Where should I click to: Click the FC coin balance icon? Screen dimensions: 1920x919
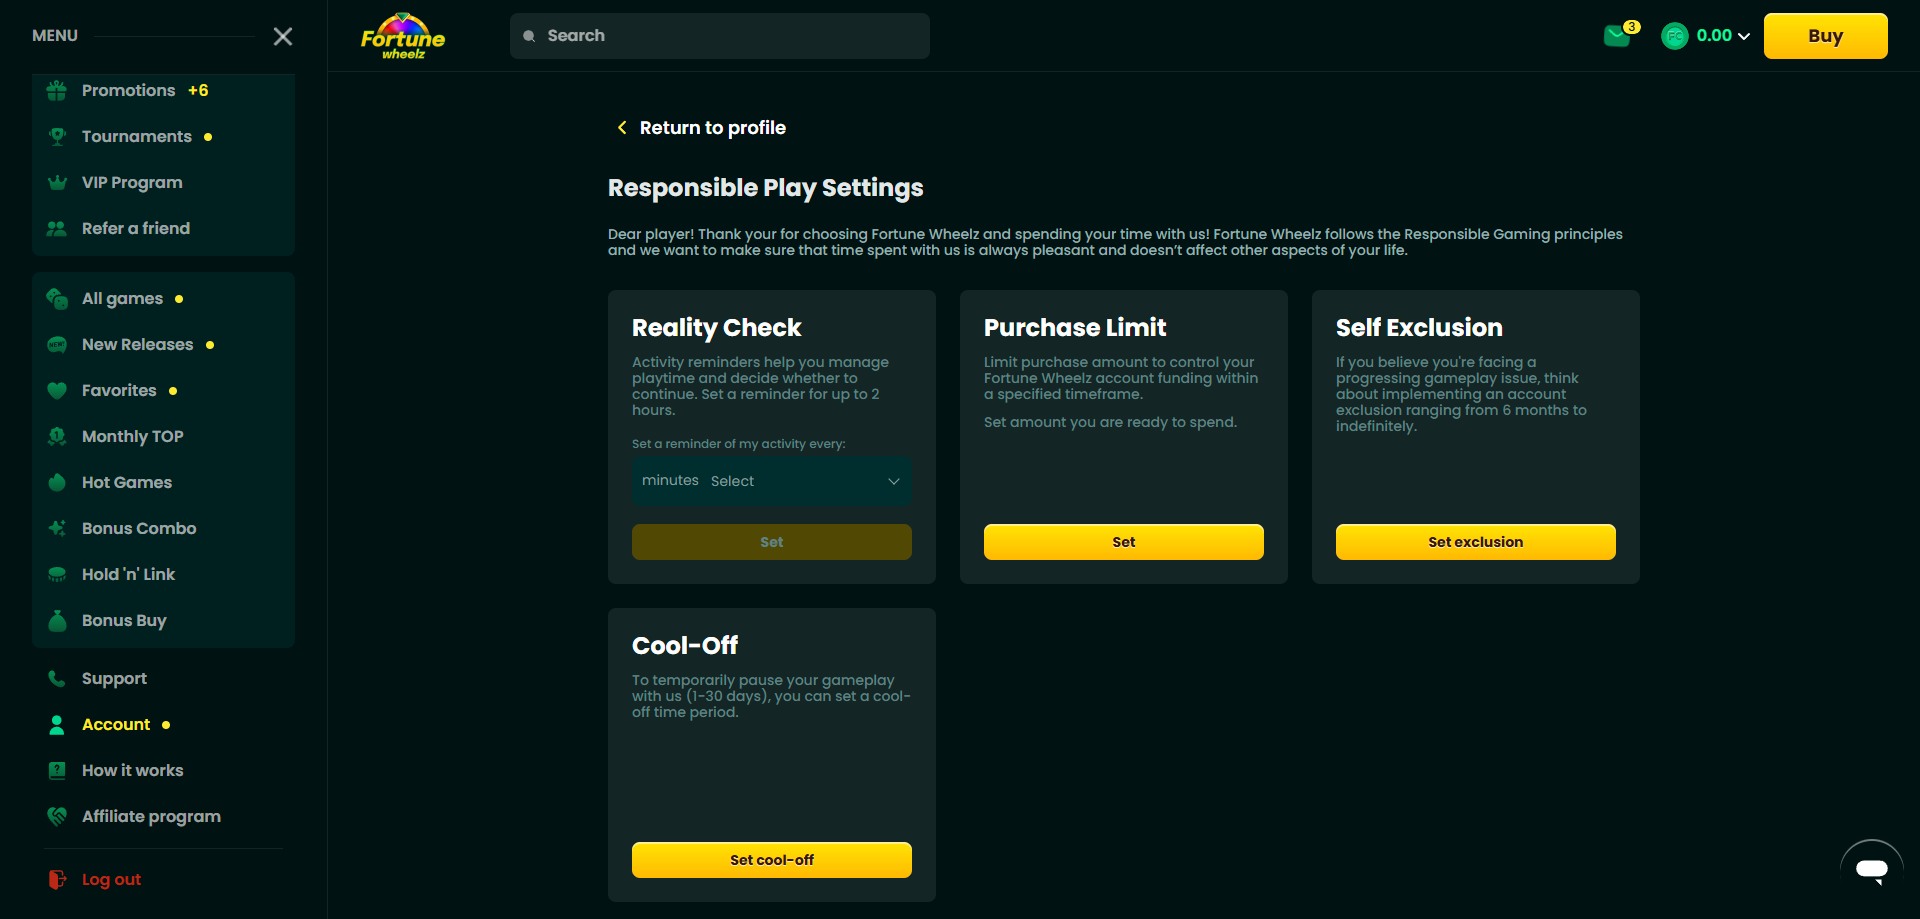coord(1674,36)
